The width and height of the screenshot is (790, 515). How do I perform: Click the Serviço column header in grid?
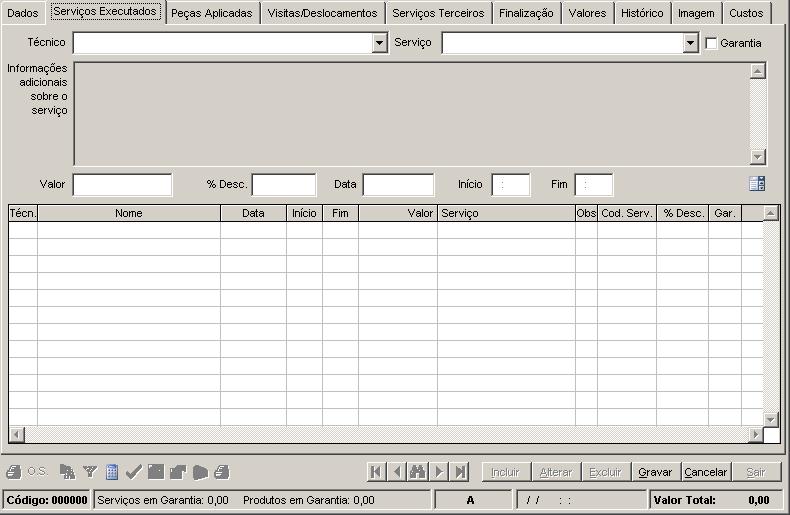(x=506, y=213)
